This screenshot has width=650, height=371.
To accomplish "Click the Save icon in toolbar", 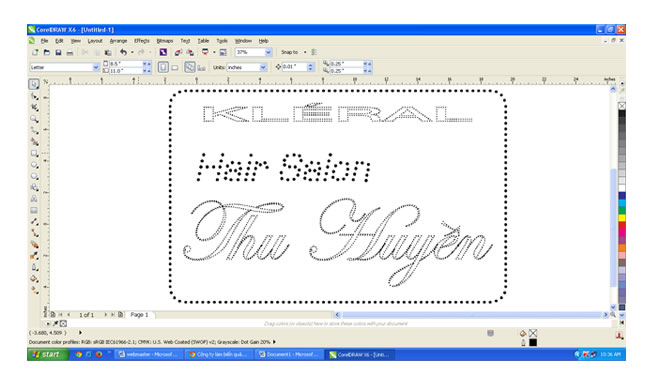I will (58, 53).
